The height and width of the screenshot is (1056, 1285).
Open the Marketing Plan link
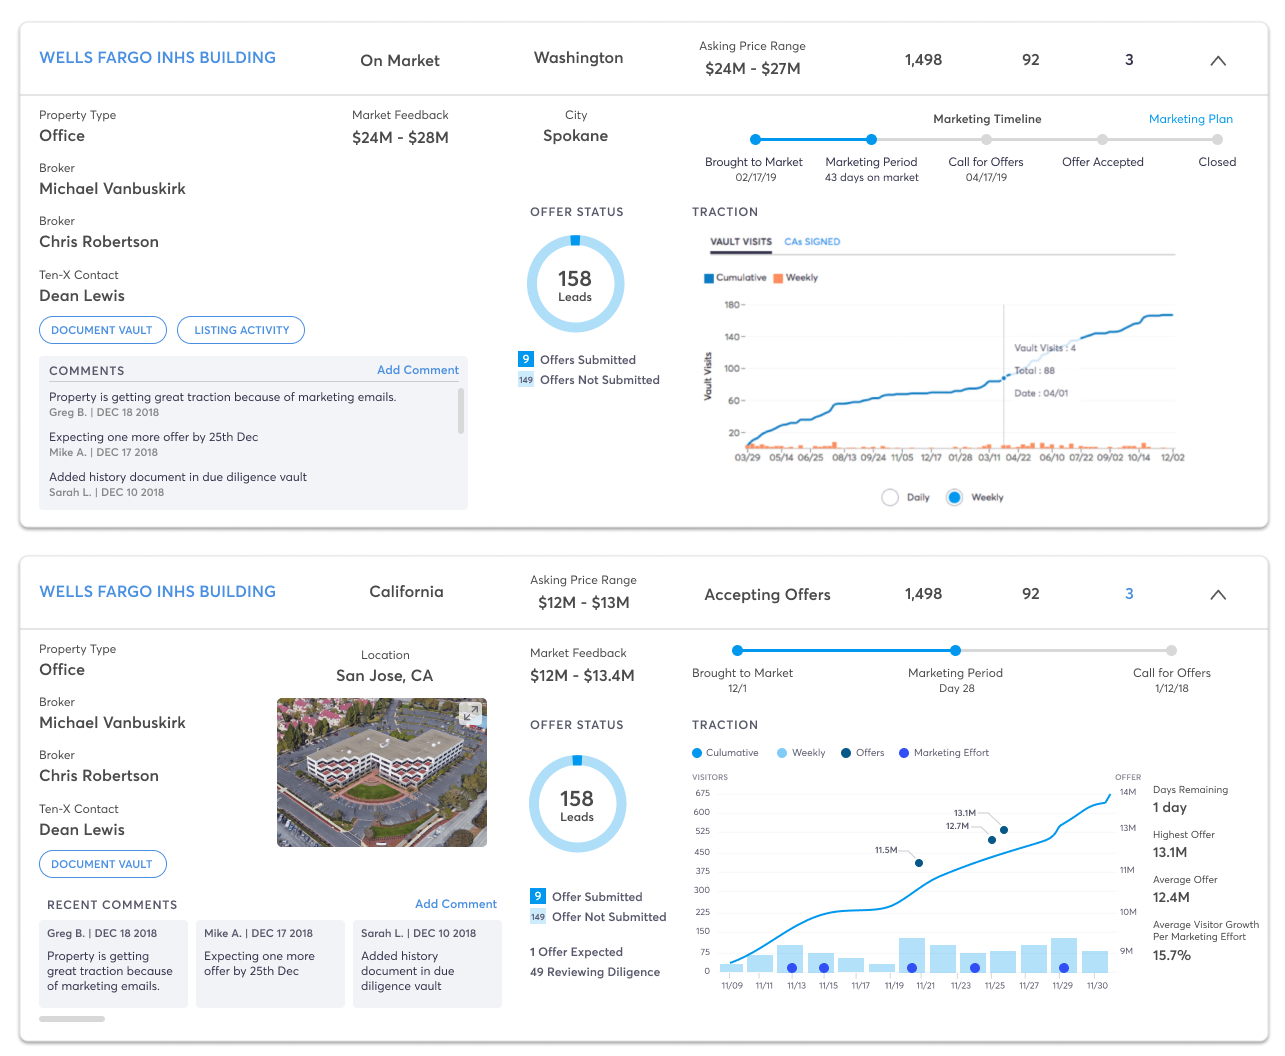[1191, 119]
